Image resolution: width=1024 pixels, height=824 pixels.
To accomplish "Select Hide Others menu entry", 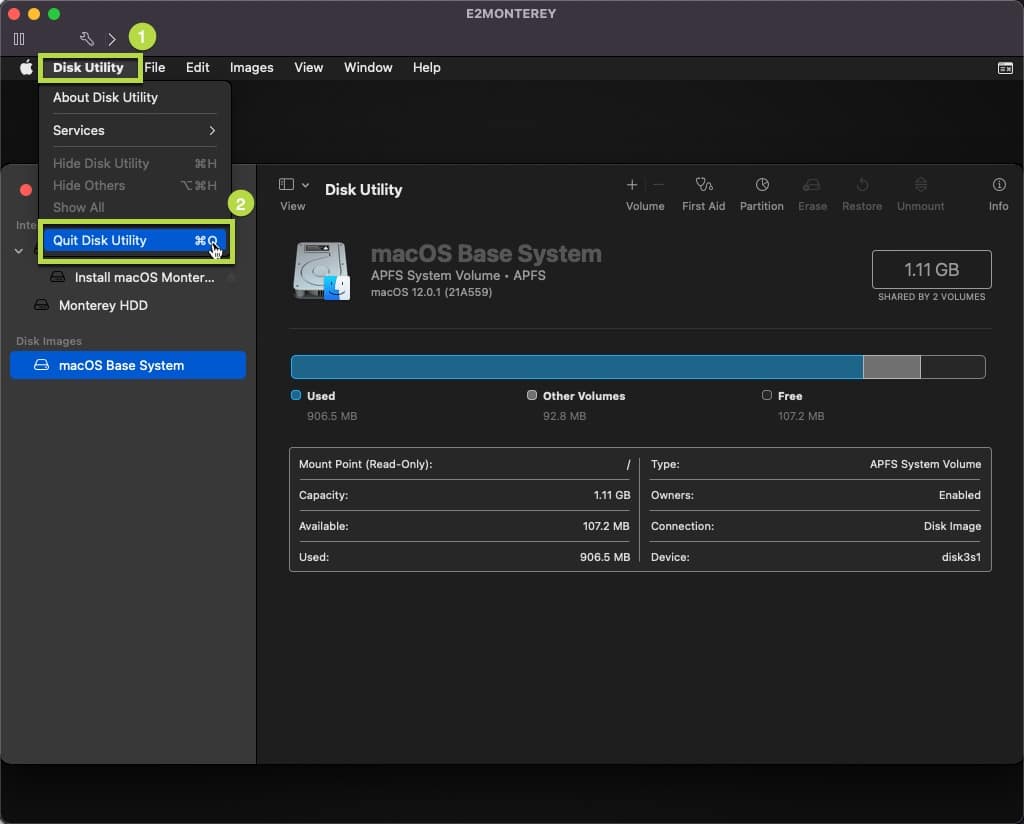I will click(x=135, y=185).
